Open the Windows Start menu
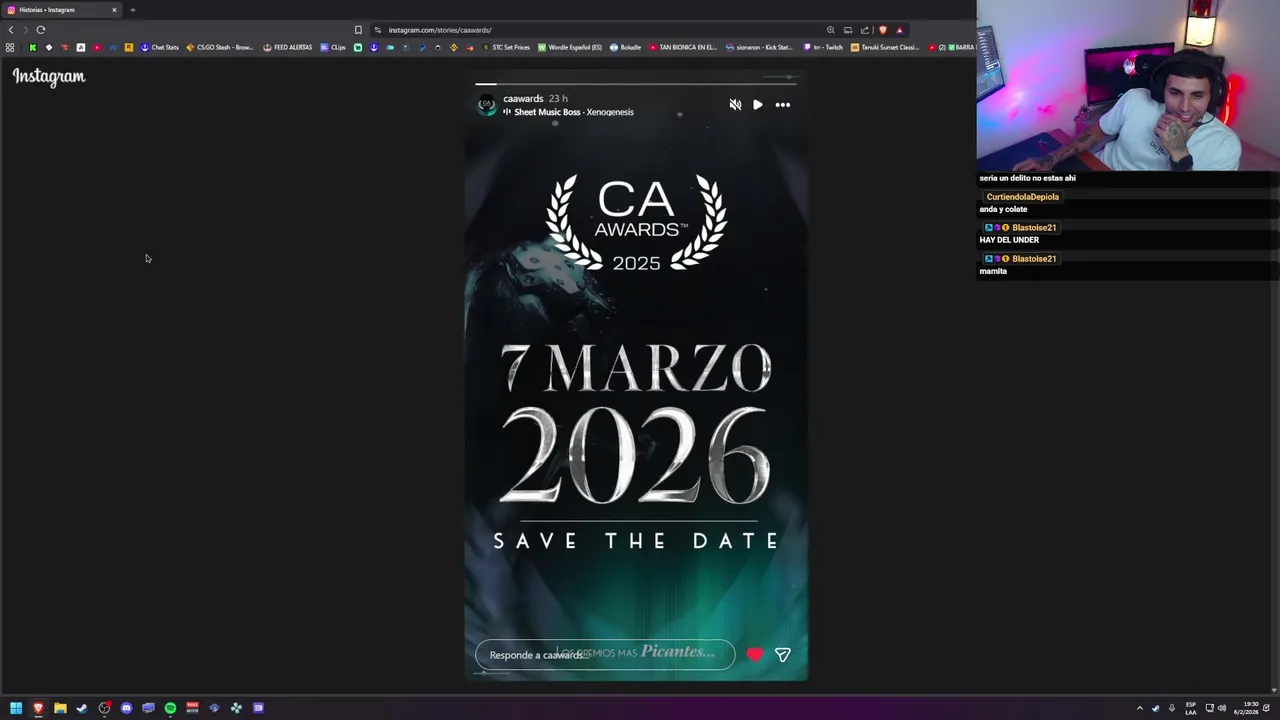The height and width of the screenshot is (720, 1280). 16,708
